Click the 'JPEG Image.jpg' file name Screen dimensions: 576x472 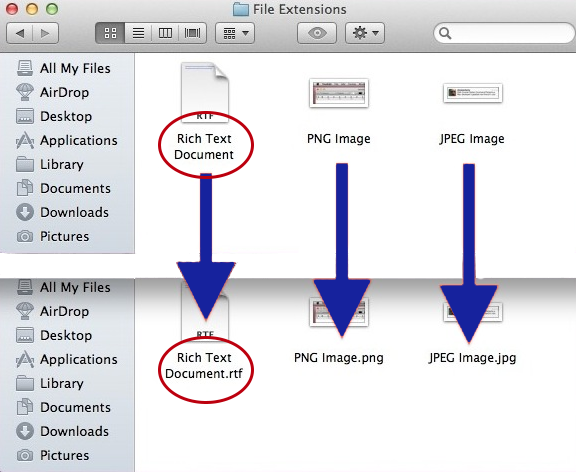click(x=472, y=358)
